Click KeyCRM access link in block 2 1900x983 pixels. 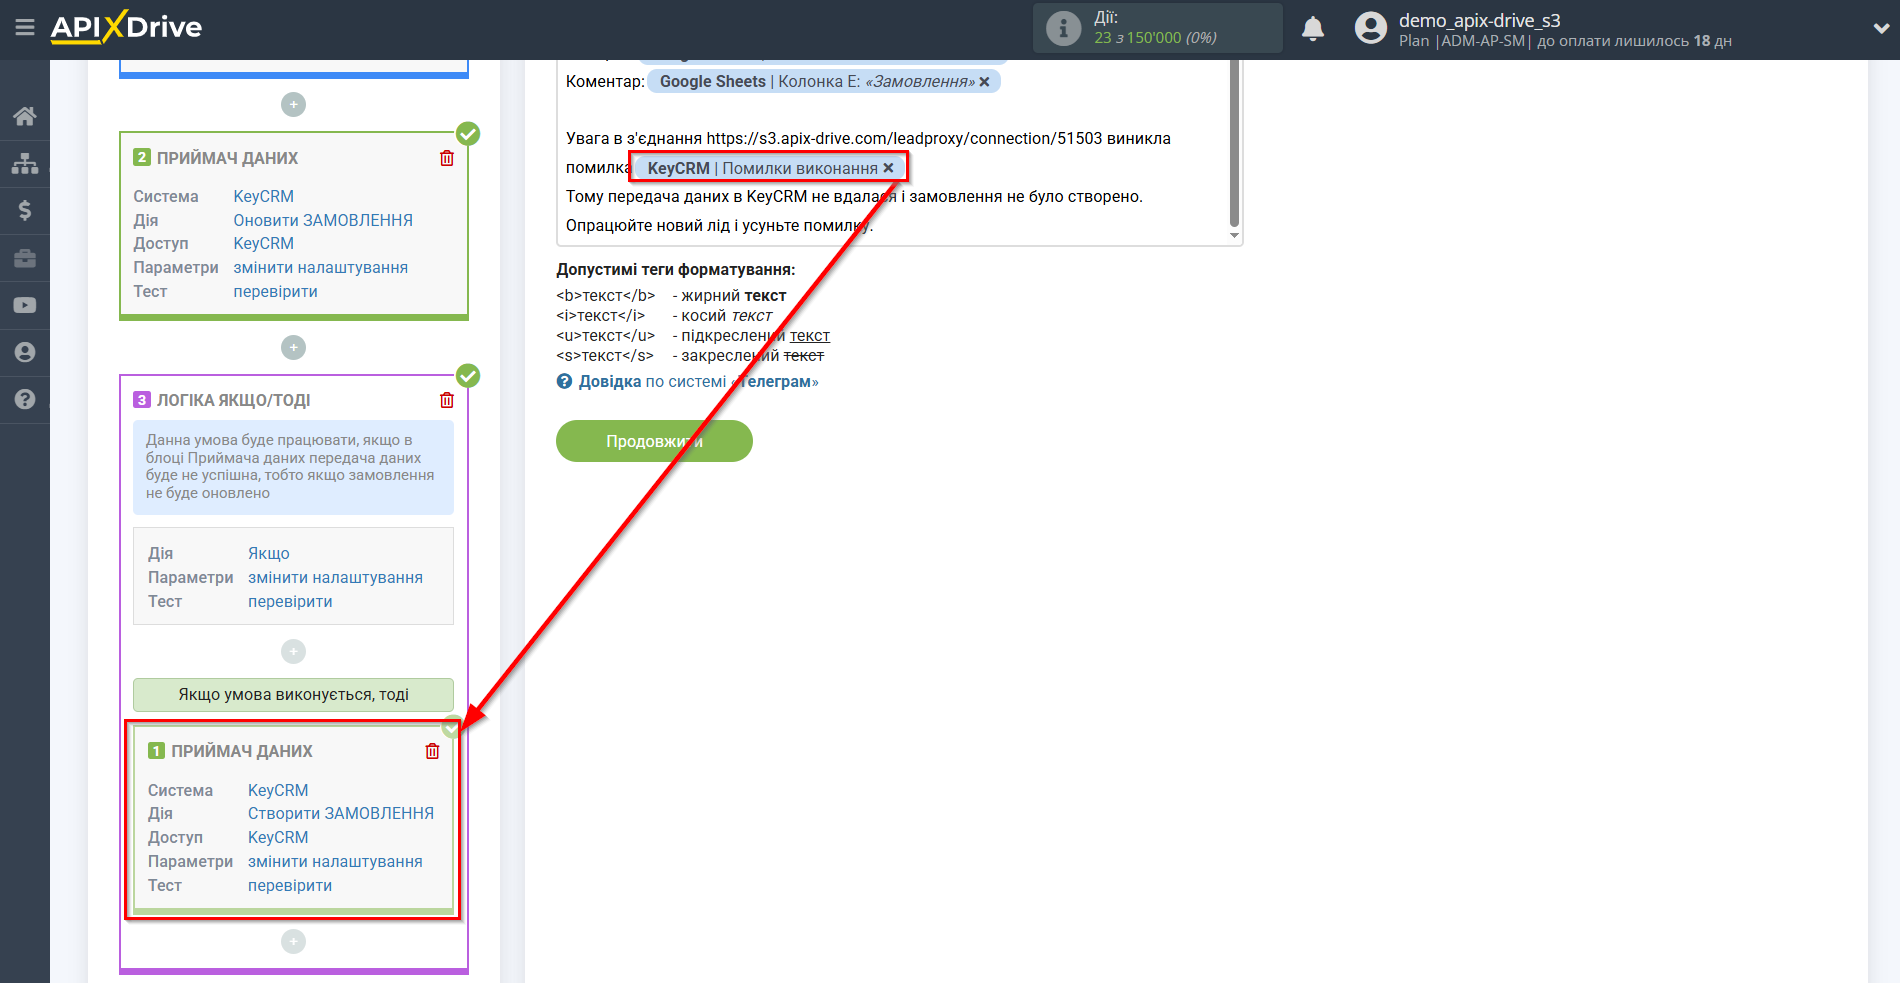pyautogui.click(x=263, y=243)
